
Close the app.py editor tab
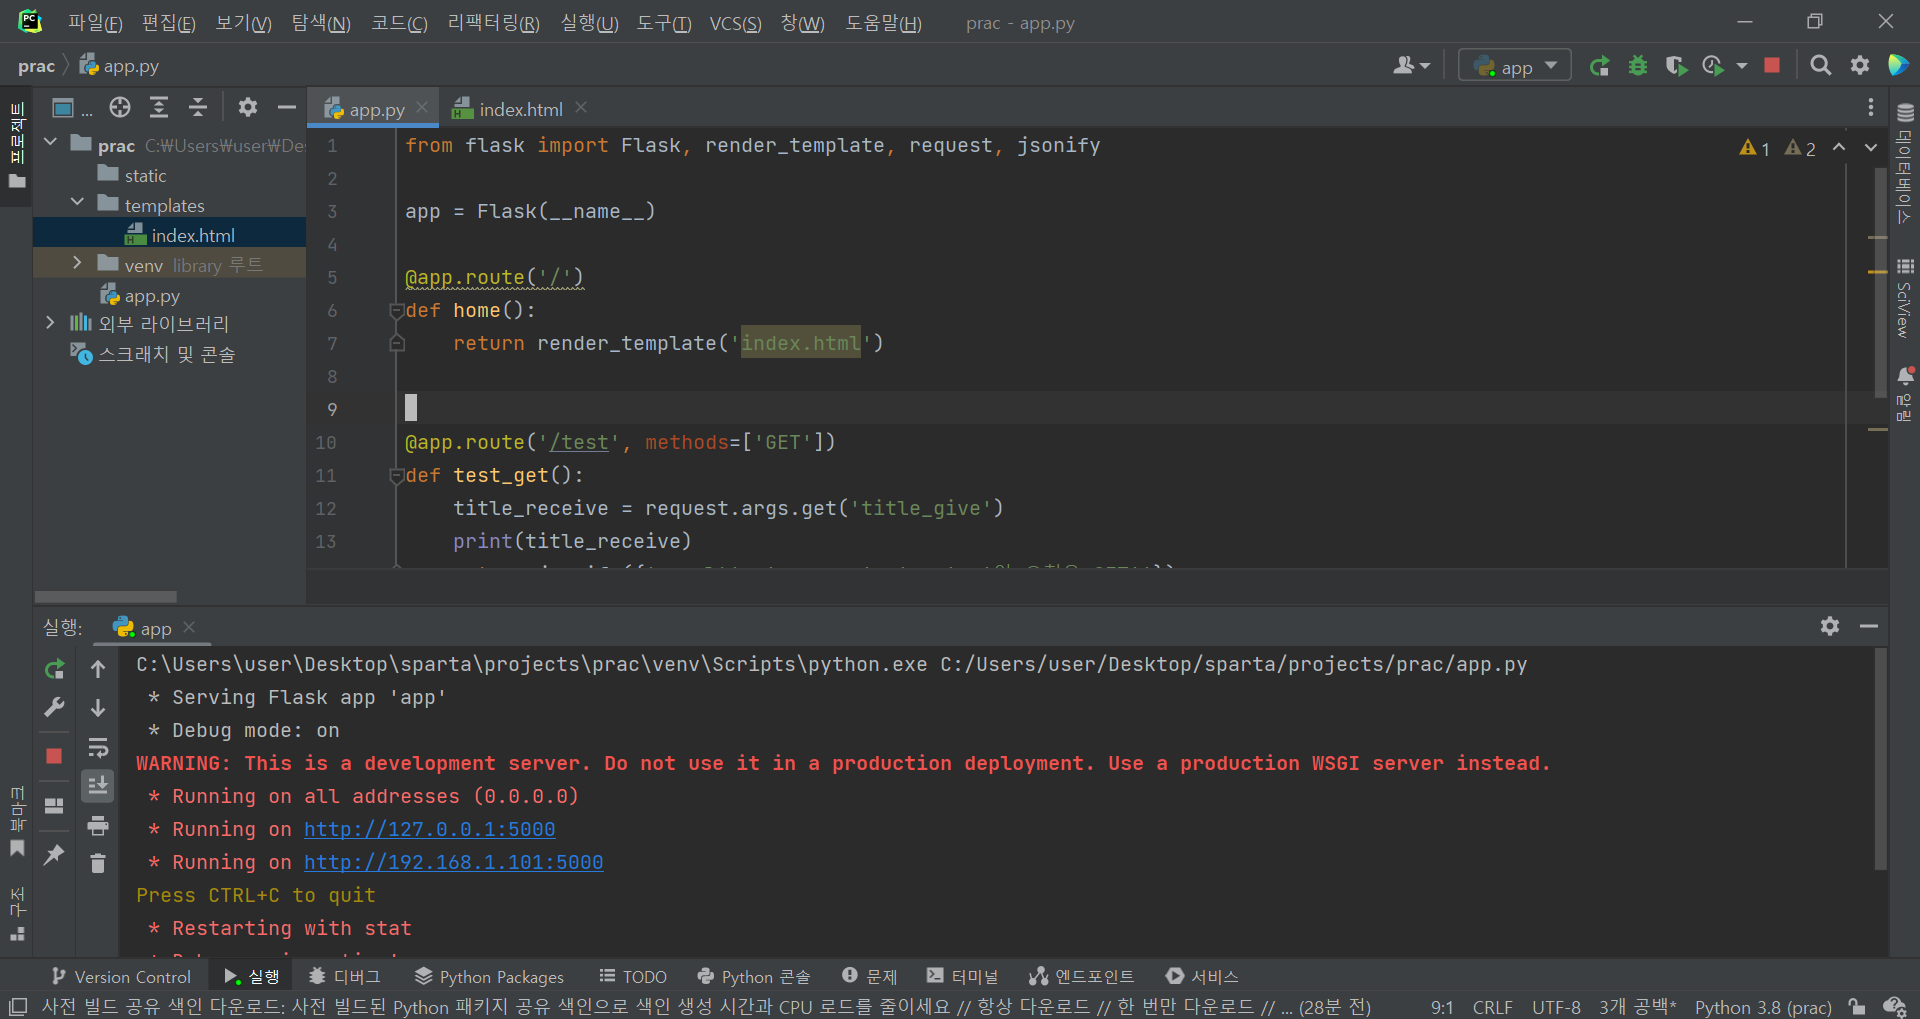tap(422, 107)
